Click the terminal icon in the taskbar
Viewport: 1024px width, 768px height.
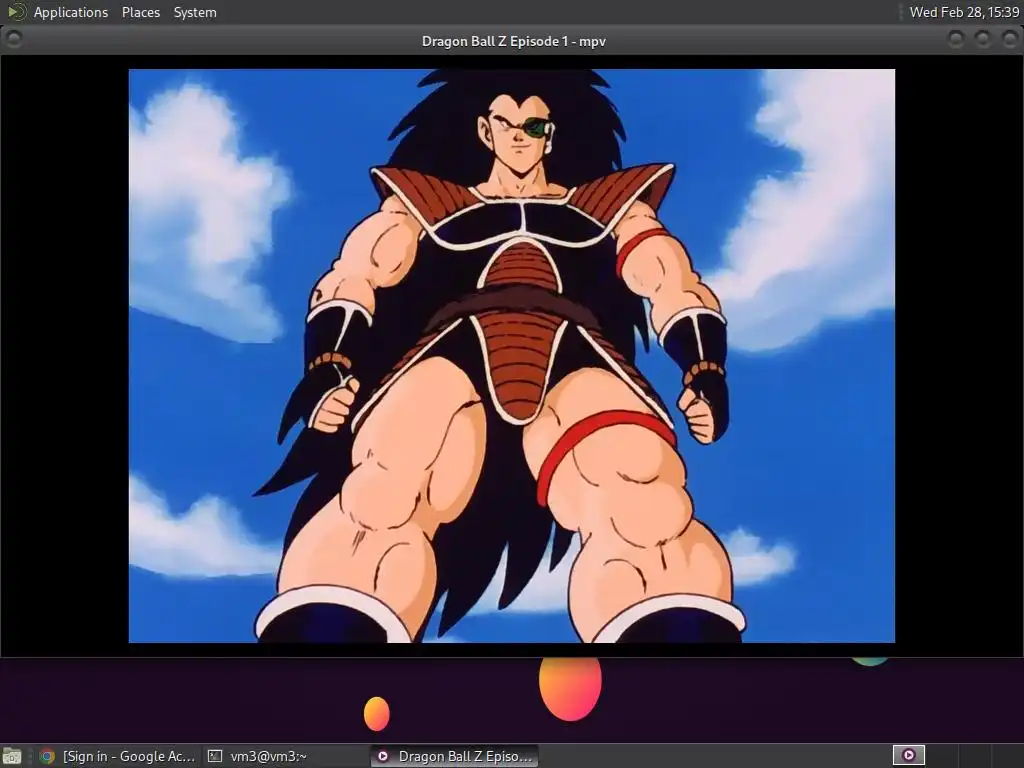click(x=215, y=756)
